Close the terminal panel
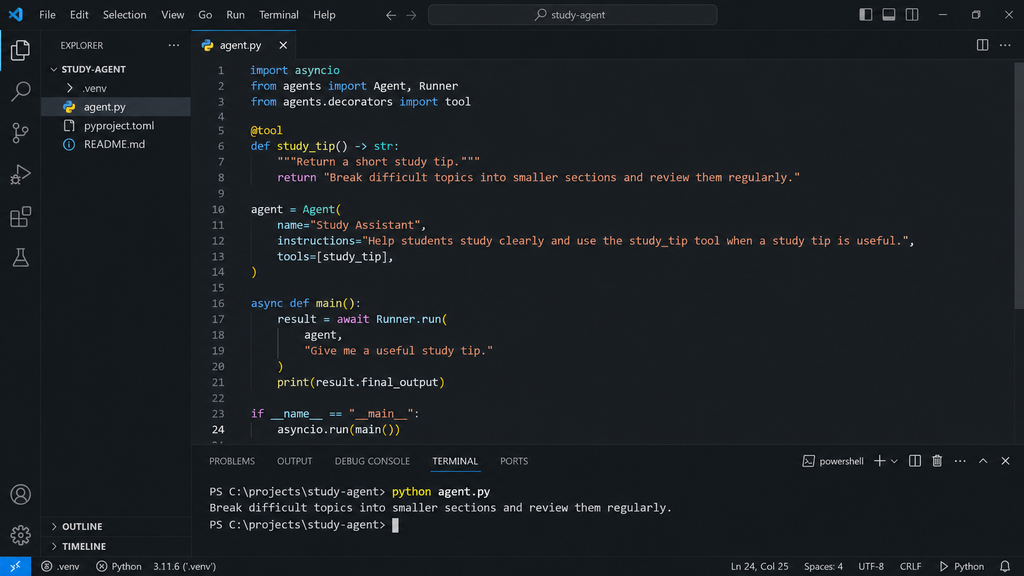 coord(1006,461)
